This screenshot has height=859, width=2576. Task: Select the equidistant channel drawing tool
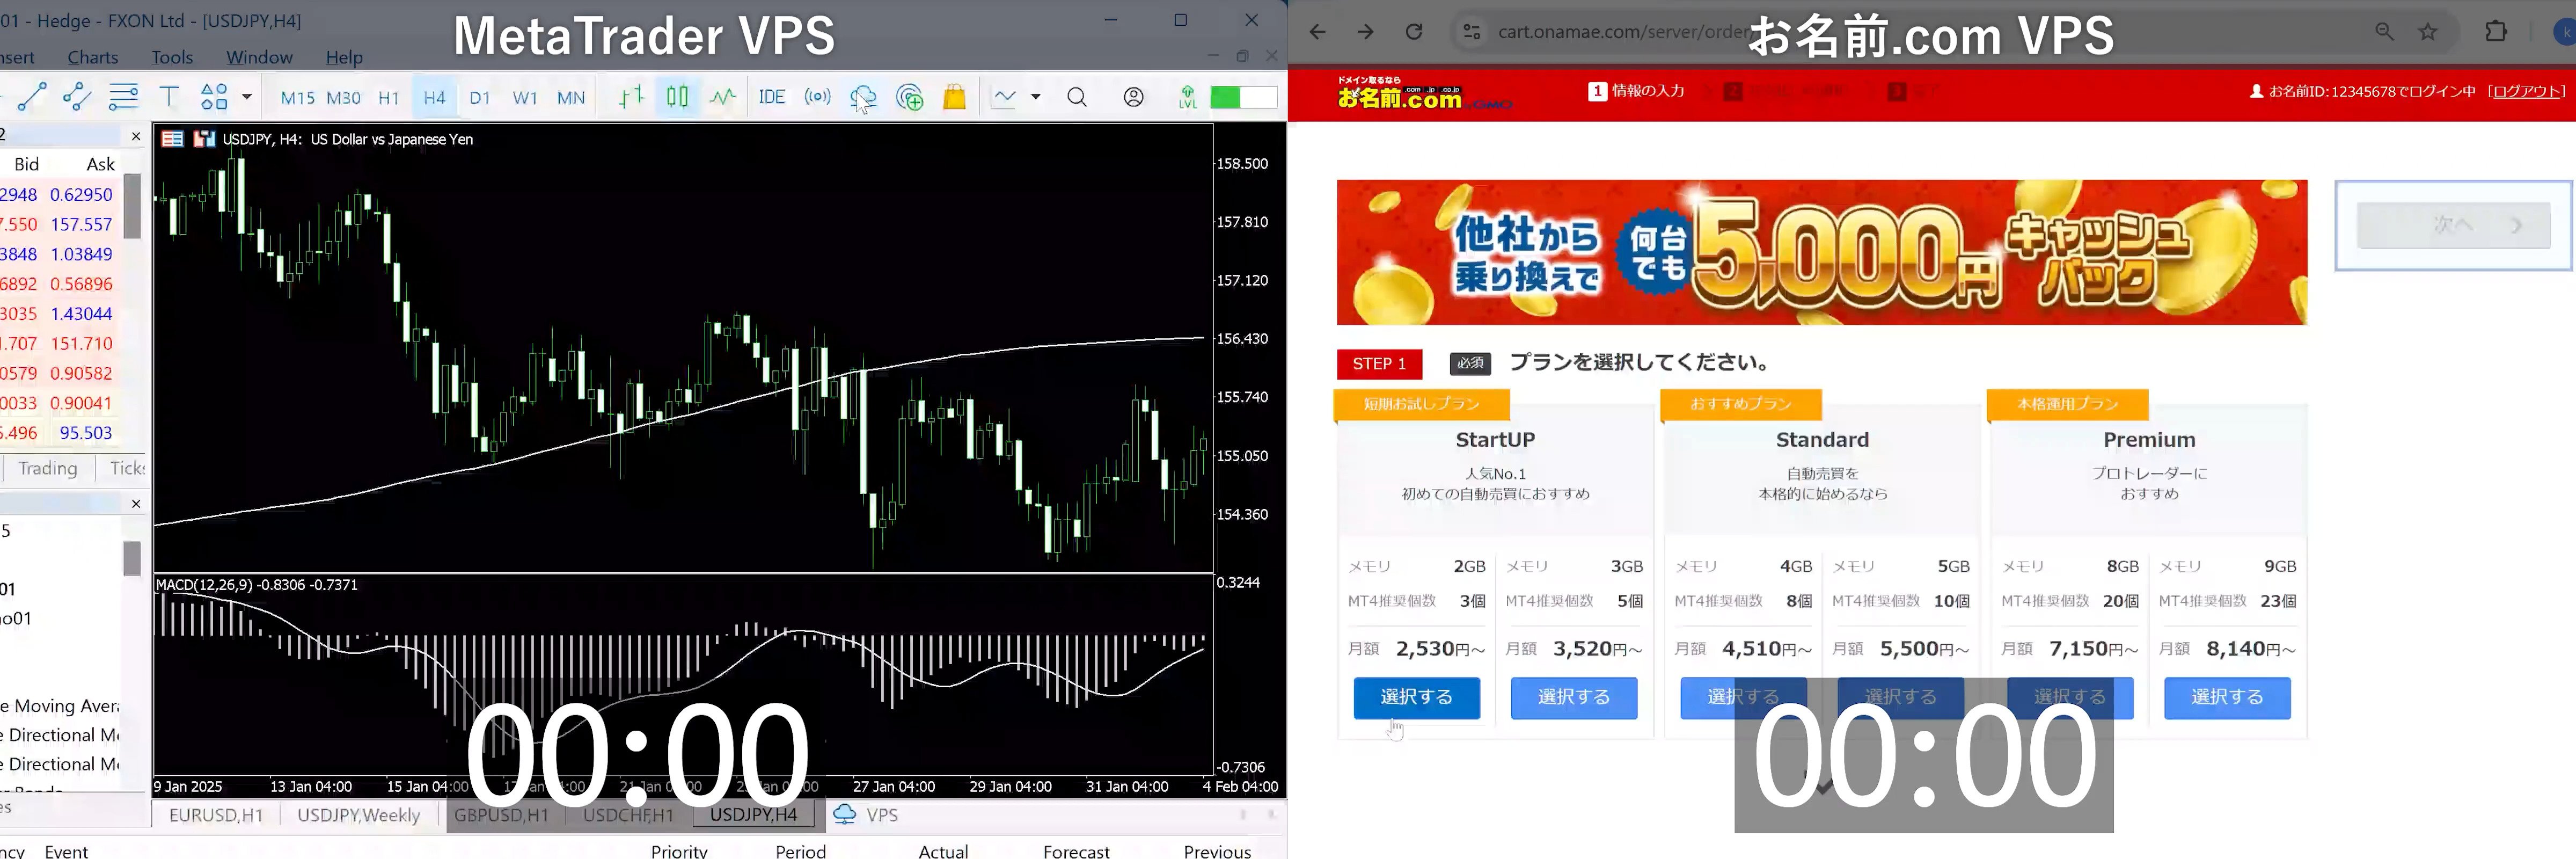coord(77,97)
